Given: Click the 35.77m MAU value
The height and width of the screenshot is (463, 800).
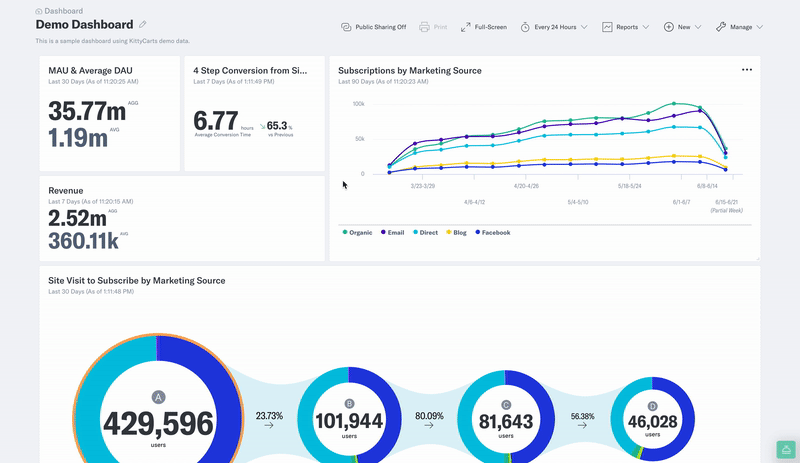Looking at the screenshot, I should coord(87,111).
